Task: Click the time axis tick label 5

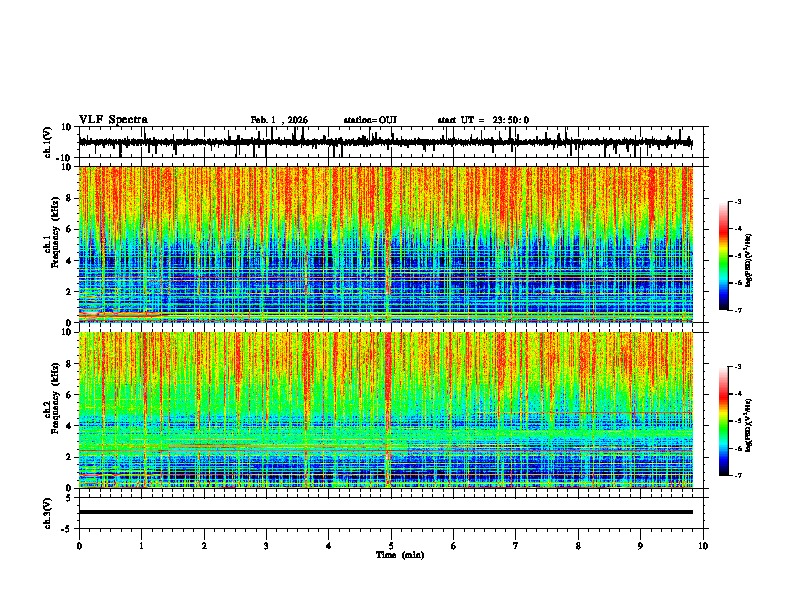Action: pyautogui.click(x=391, y=546)
